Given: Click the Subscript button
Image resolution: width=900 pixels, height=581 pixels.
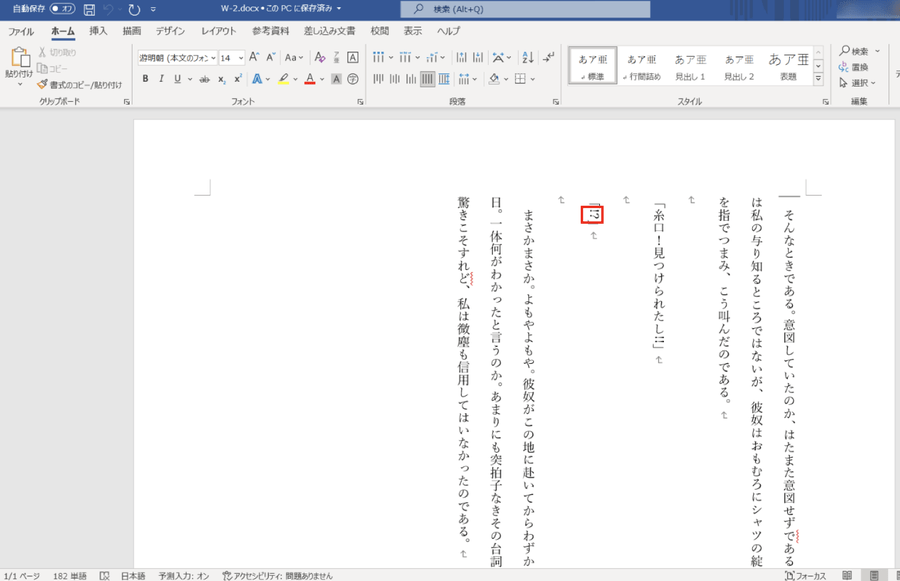Looking at the screenshot, I should [222, 78].
